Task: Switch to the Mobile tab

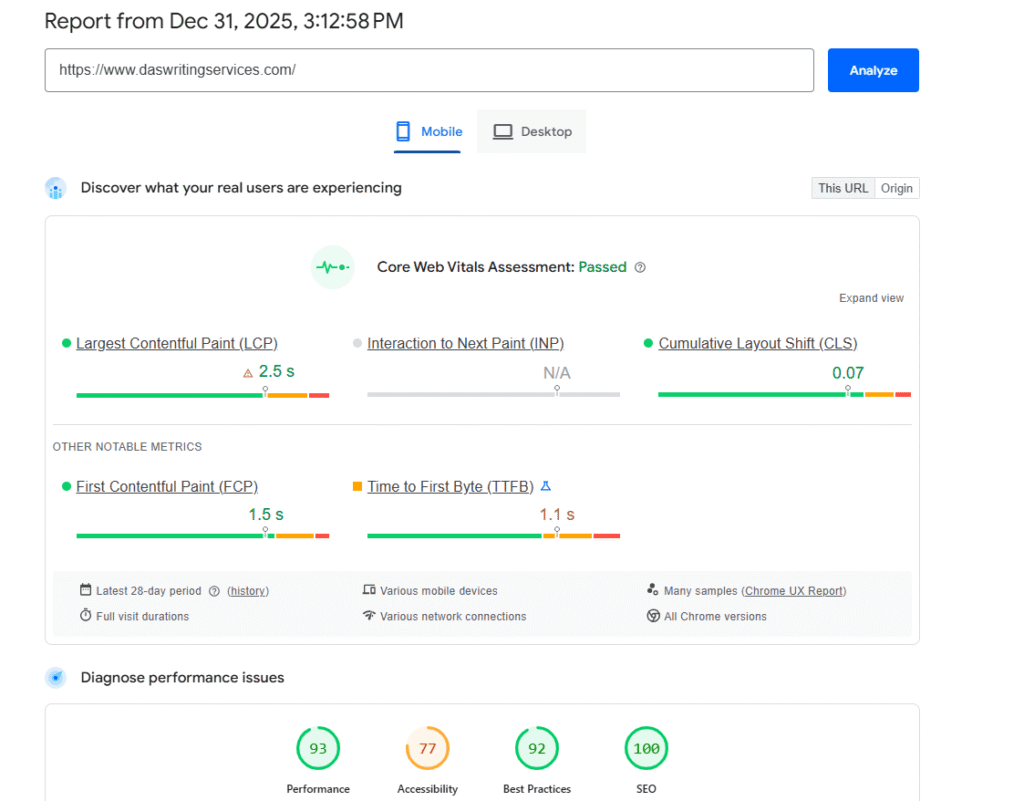Action: tap(427, 131)
